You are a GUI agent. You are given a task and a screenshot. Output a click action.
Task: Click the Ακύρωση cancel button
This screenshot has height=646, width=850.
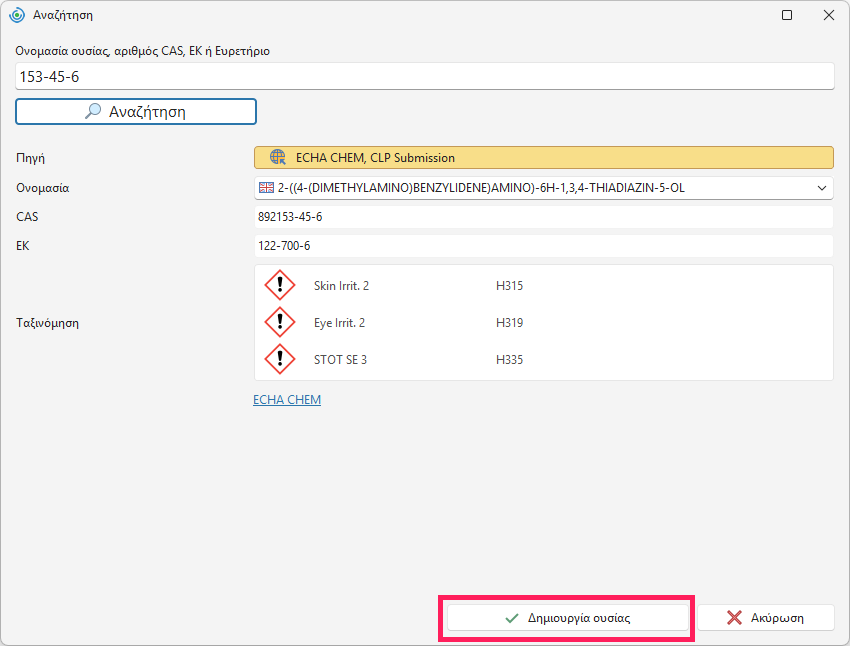point(765,618)
